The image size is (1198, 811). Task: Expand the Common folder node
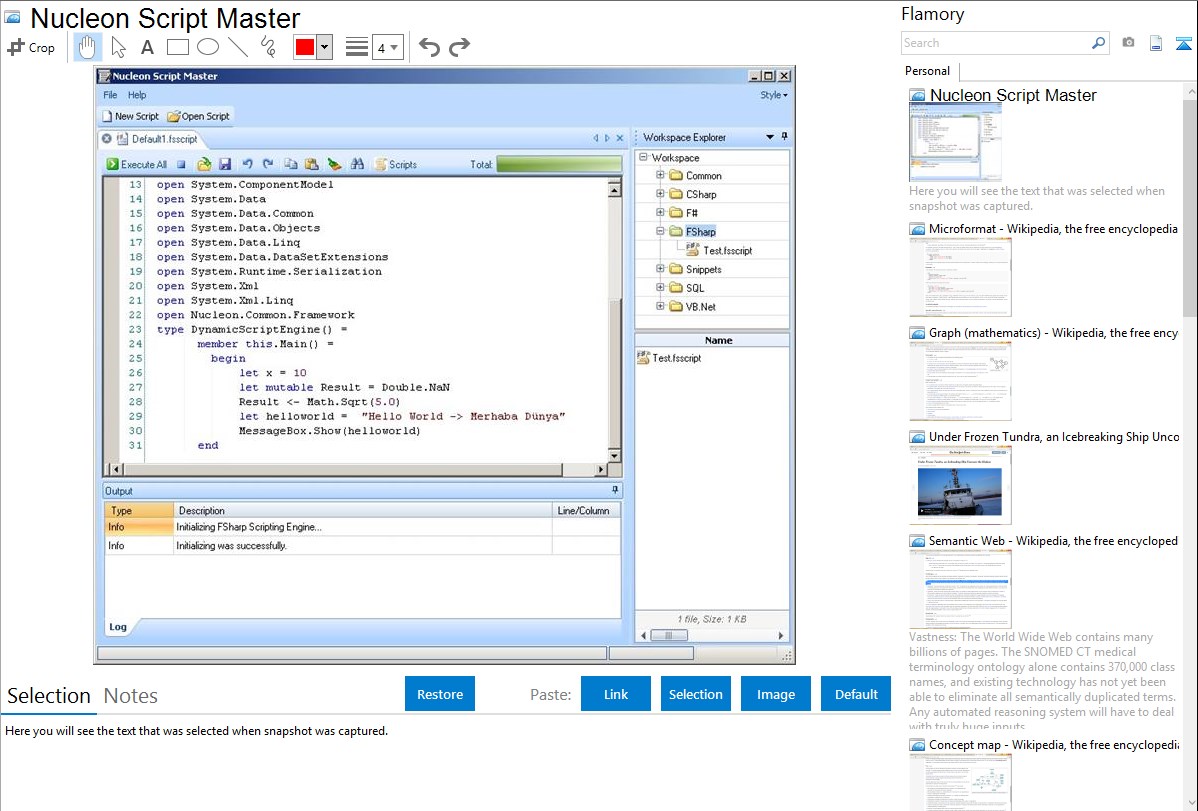660,175
